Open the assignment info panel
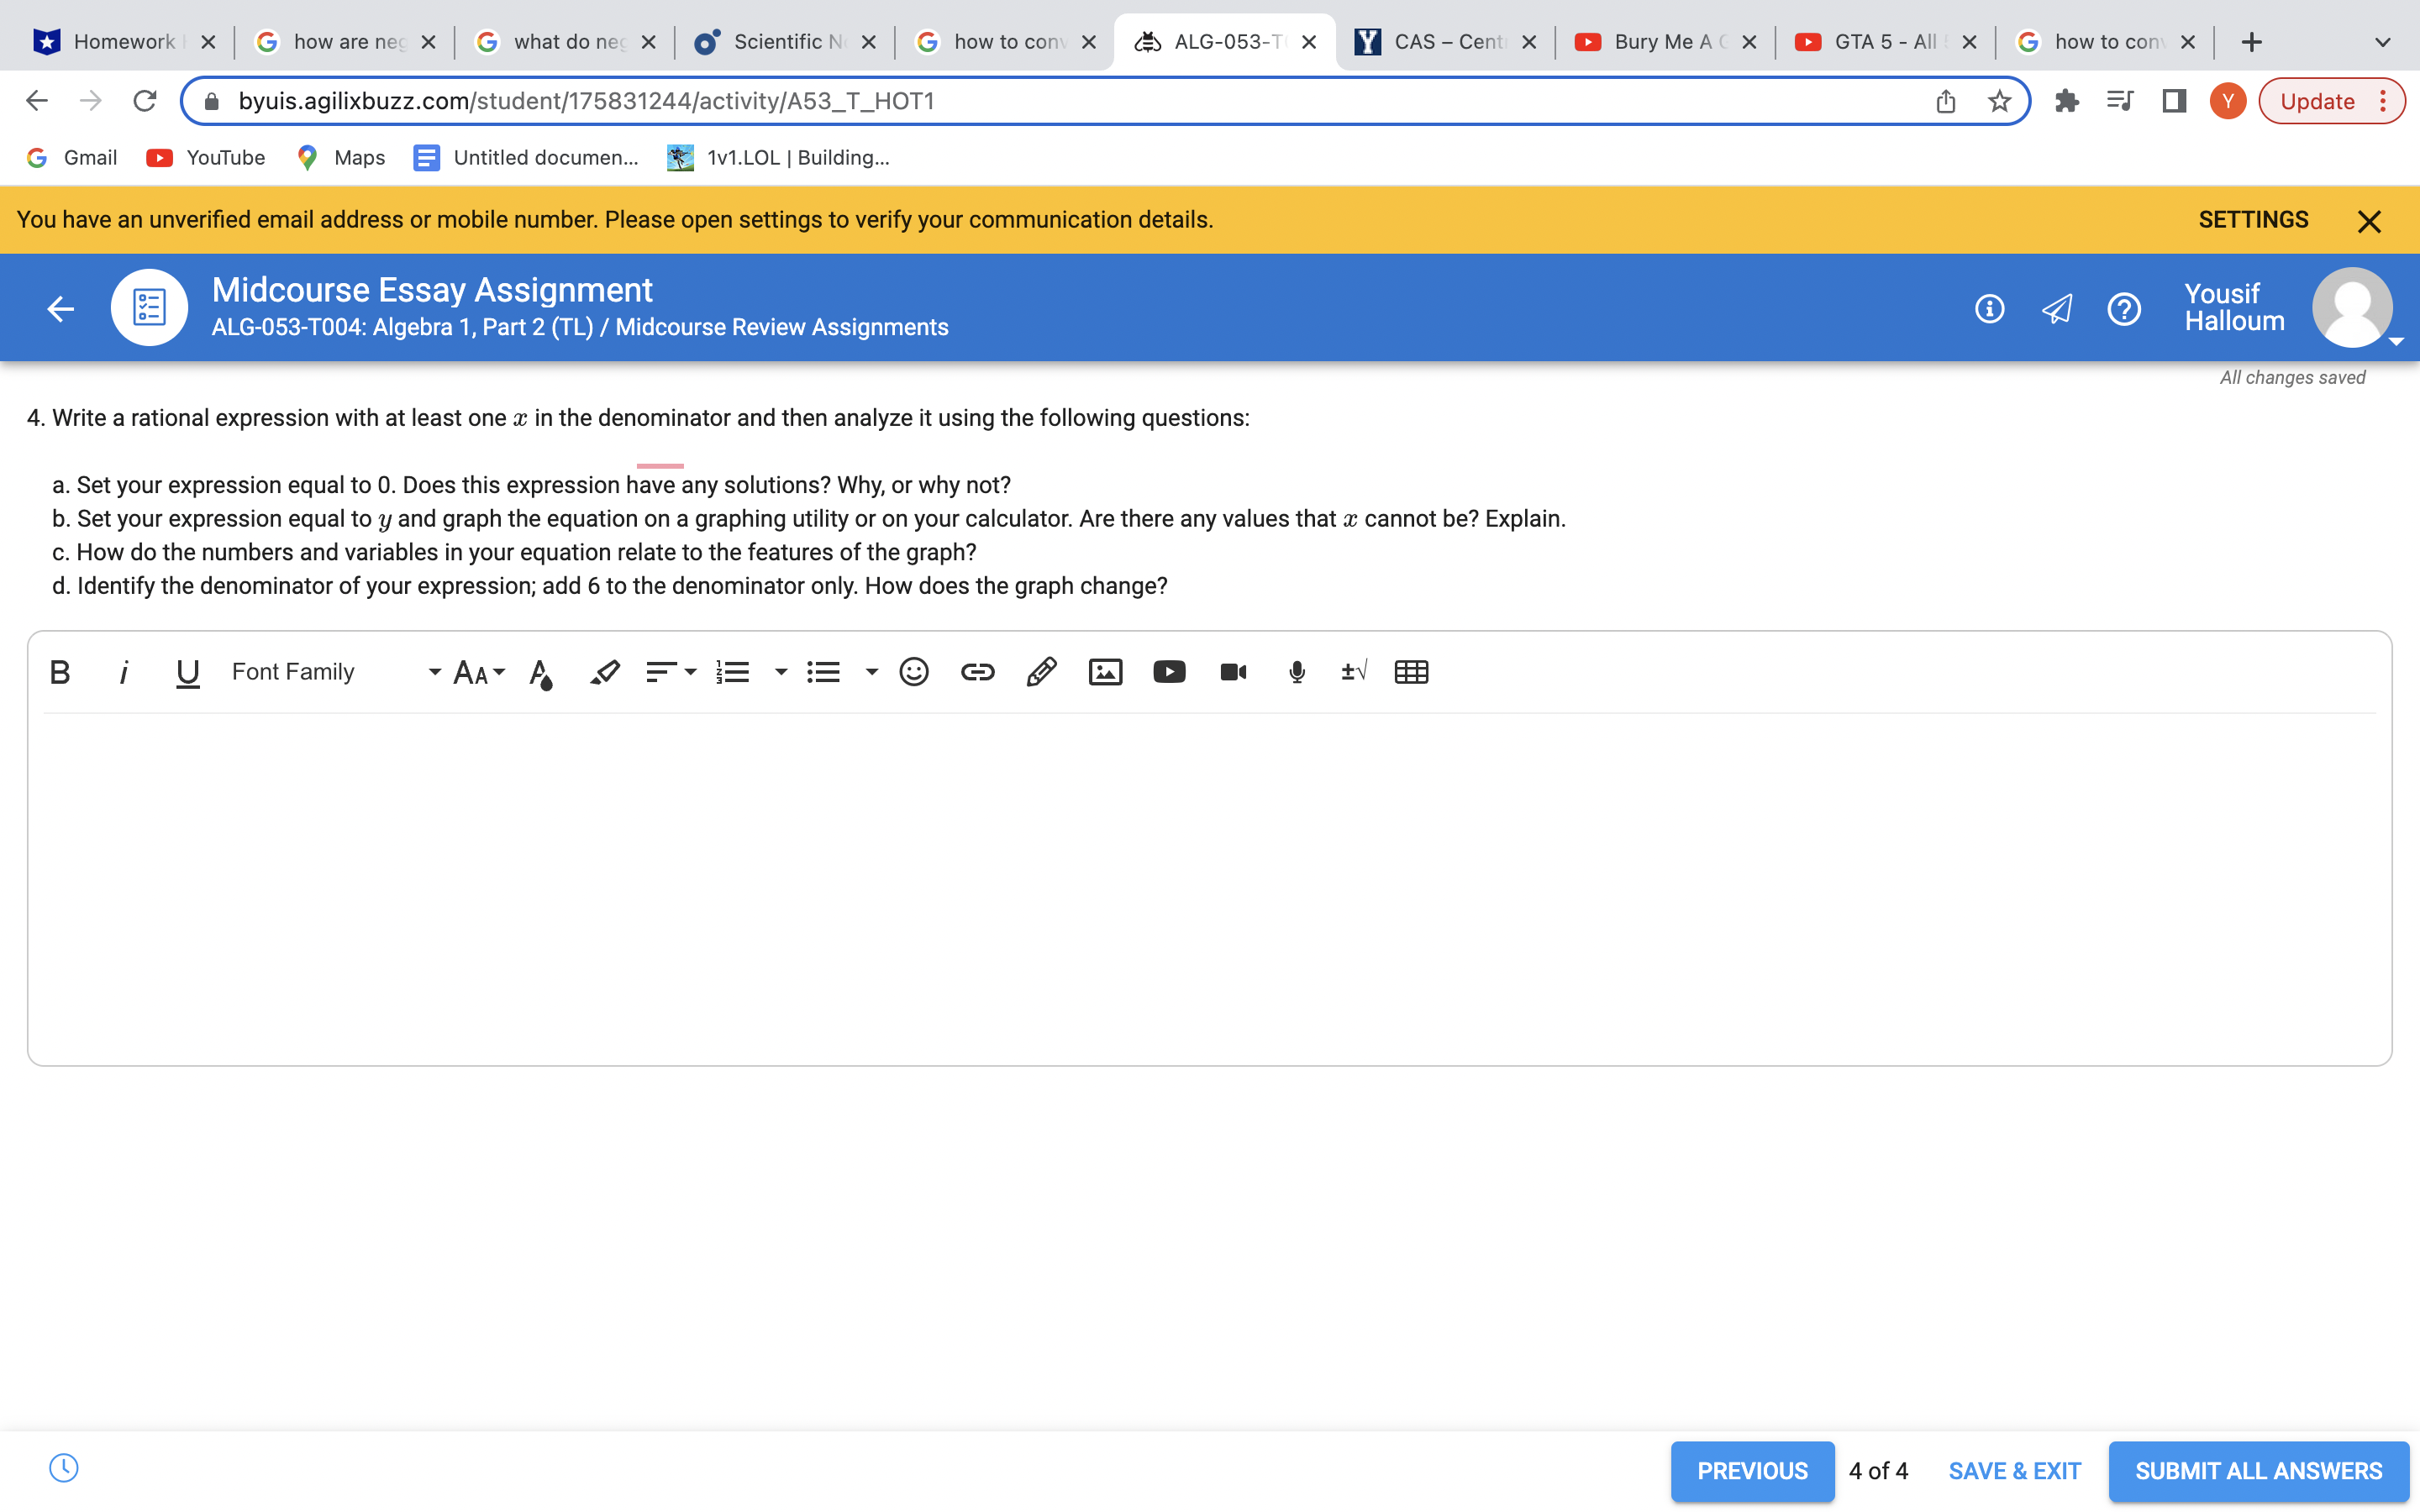 click(1989, 308)
